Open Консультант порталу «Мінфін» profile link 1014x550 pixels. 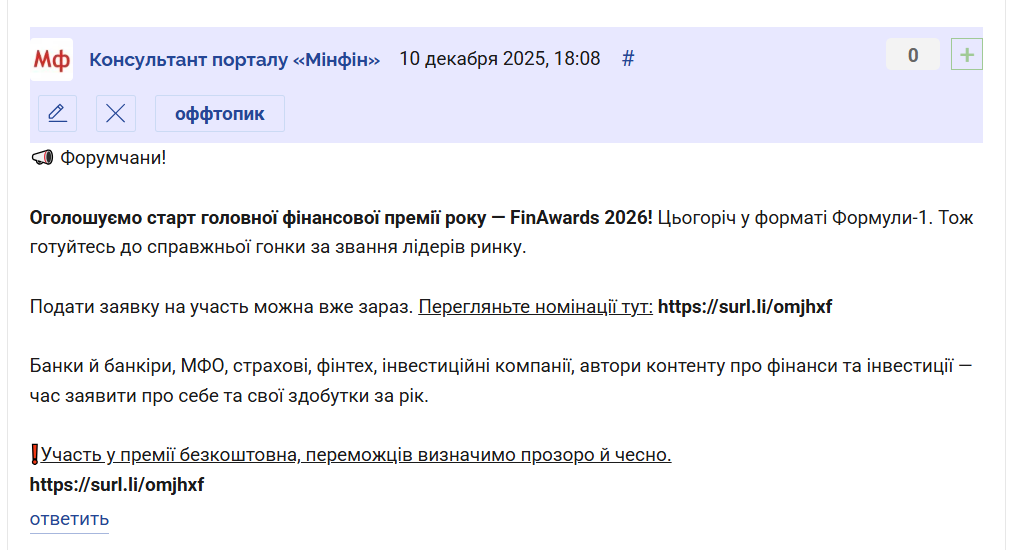click(x=235, y=59)
